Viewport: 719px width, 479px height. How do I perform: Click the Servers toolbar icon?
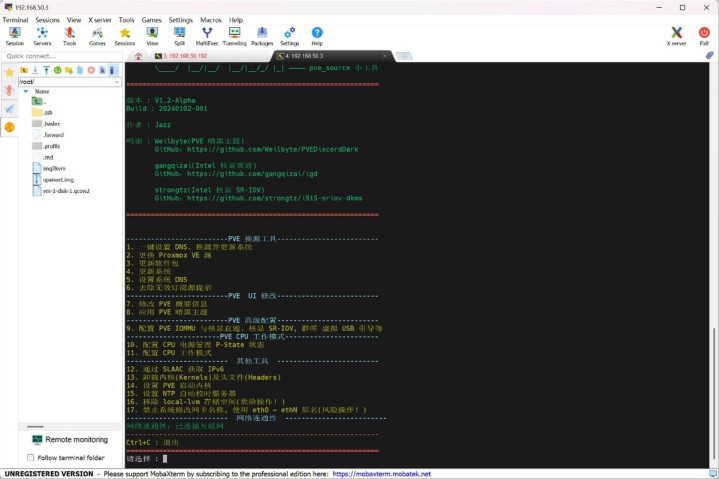(42, 36)
